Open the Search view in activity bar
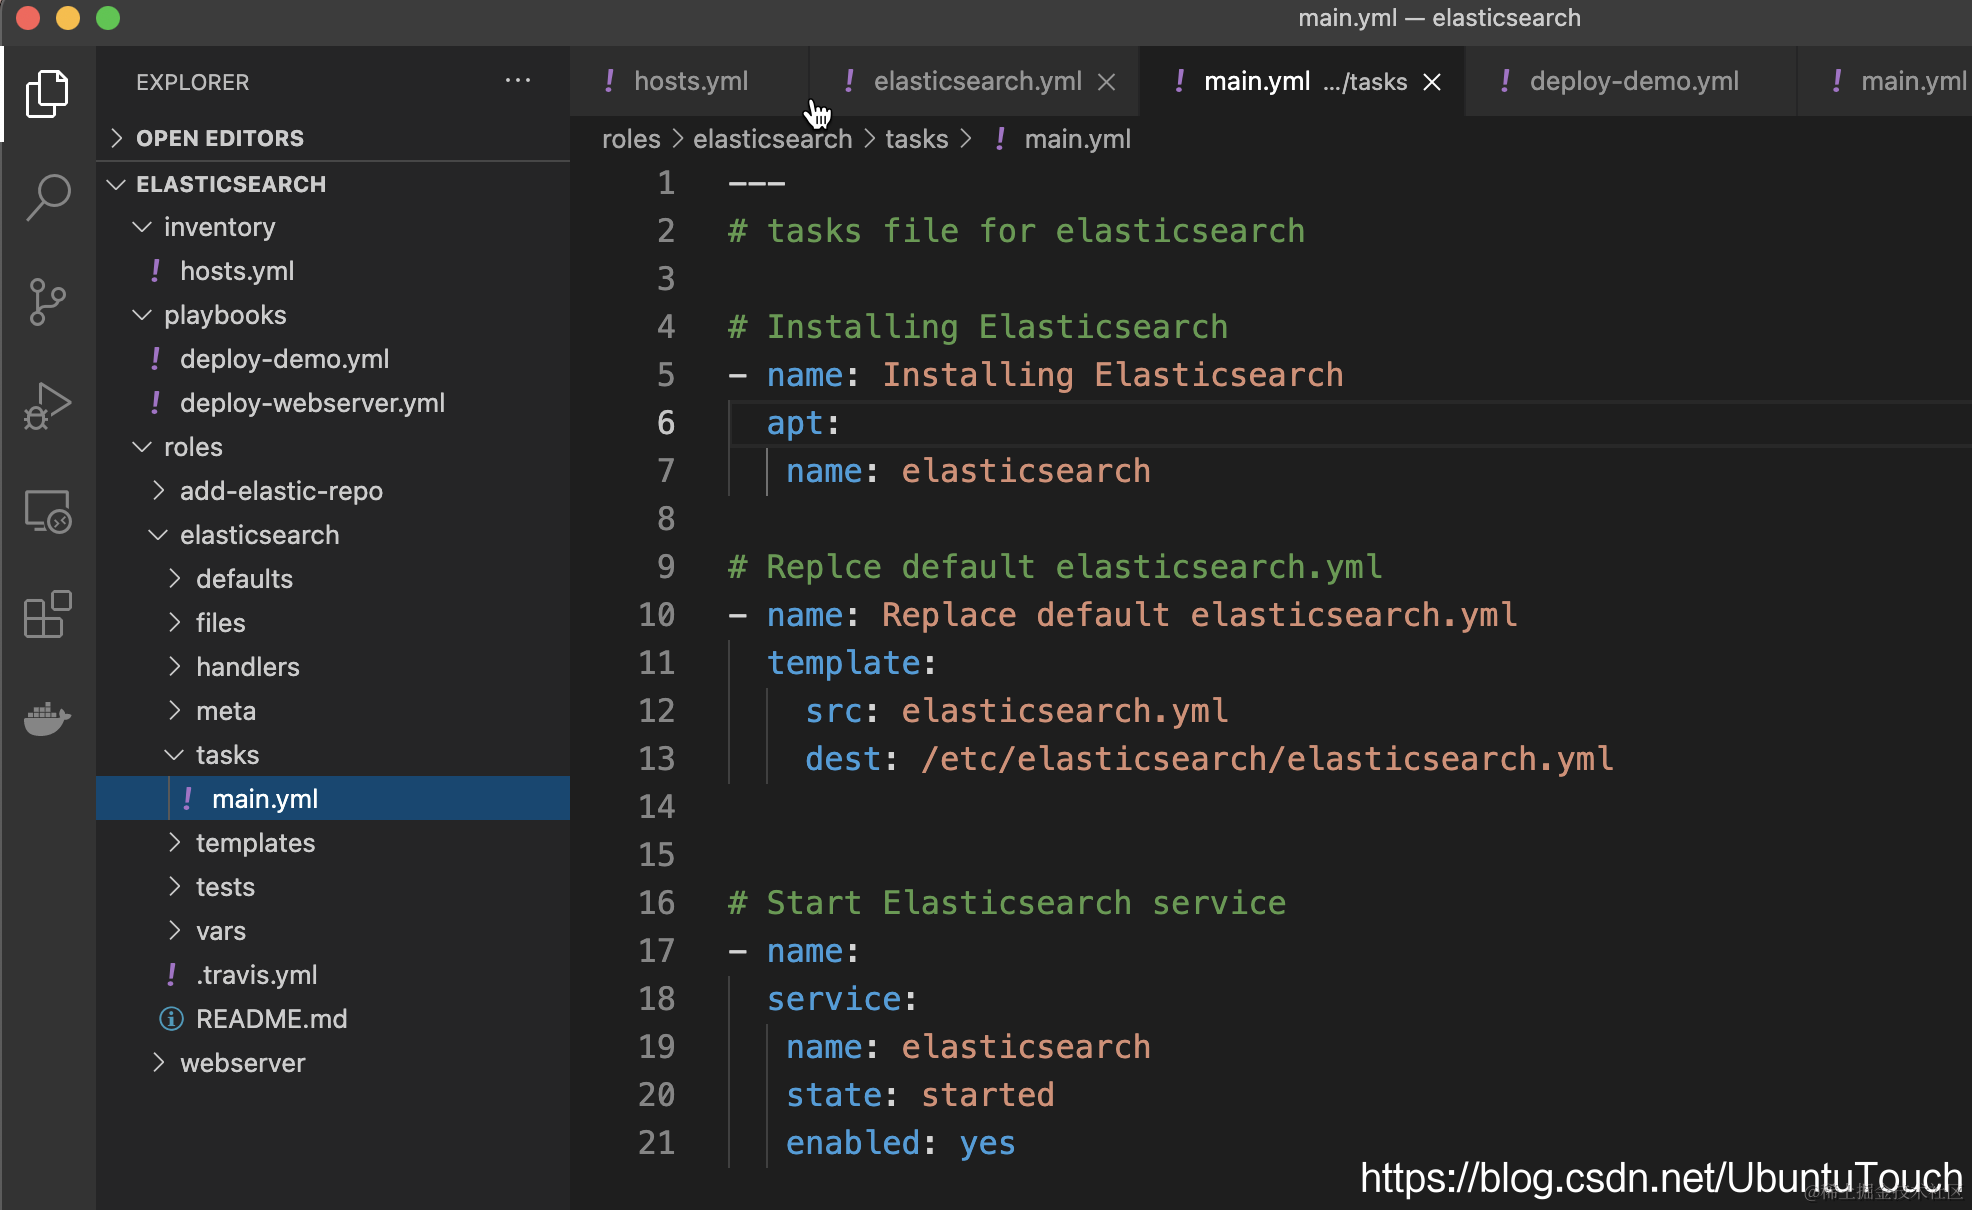Viewport: 1972px width, 1210px height. (x=47, y=197)
